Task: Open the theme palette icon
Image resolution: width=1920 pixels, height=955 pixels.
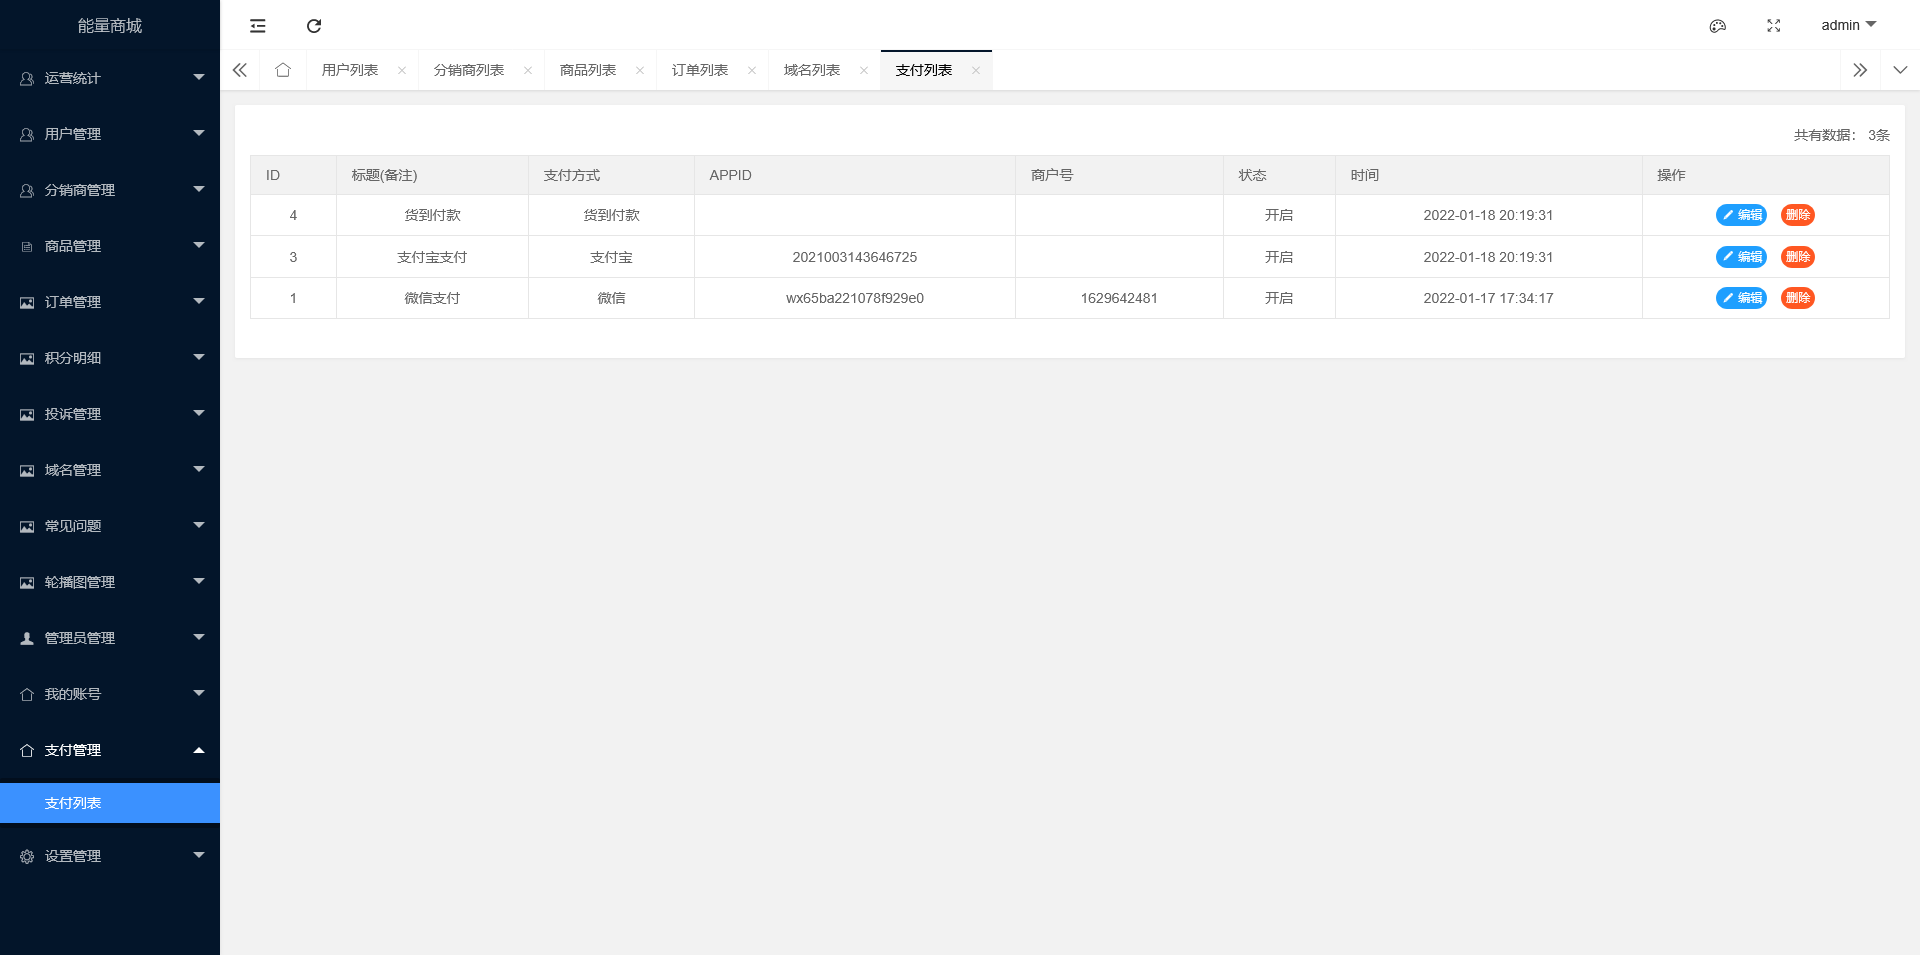Action: (x=1718, y=26)
